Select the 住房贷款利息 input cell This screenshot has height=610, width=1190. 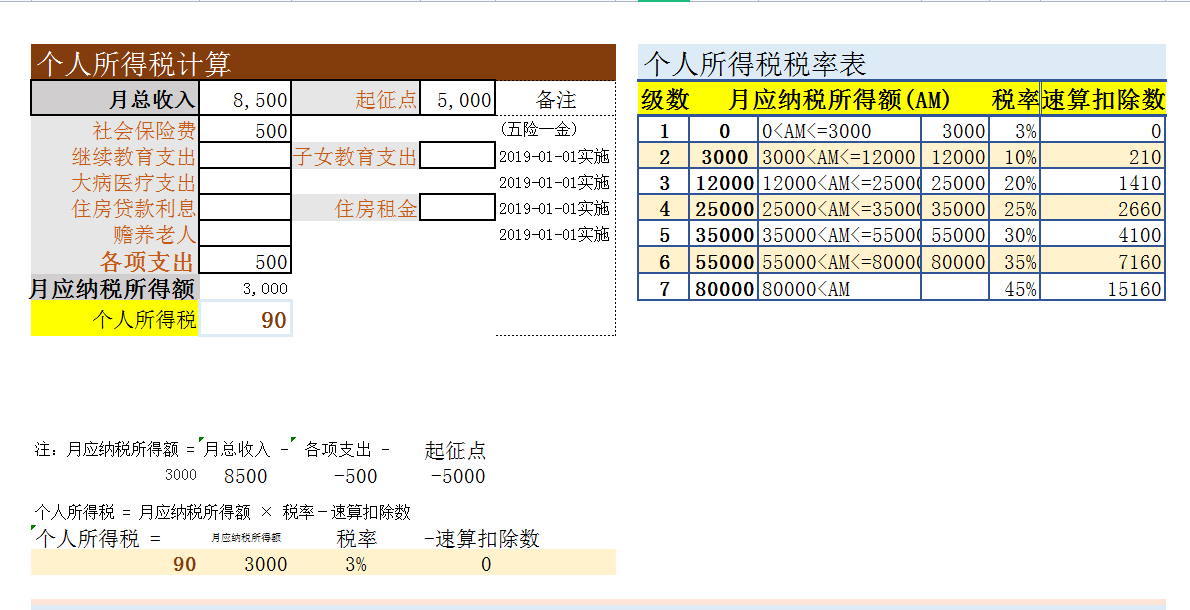[247, 207]
